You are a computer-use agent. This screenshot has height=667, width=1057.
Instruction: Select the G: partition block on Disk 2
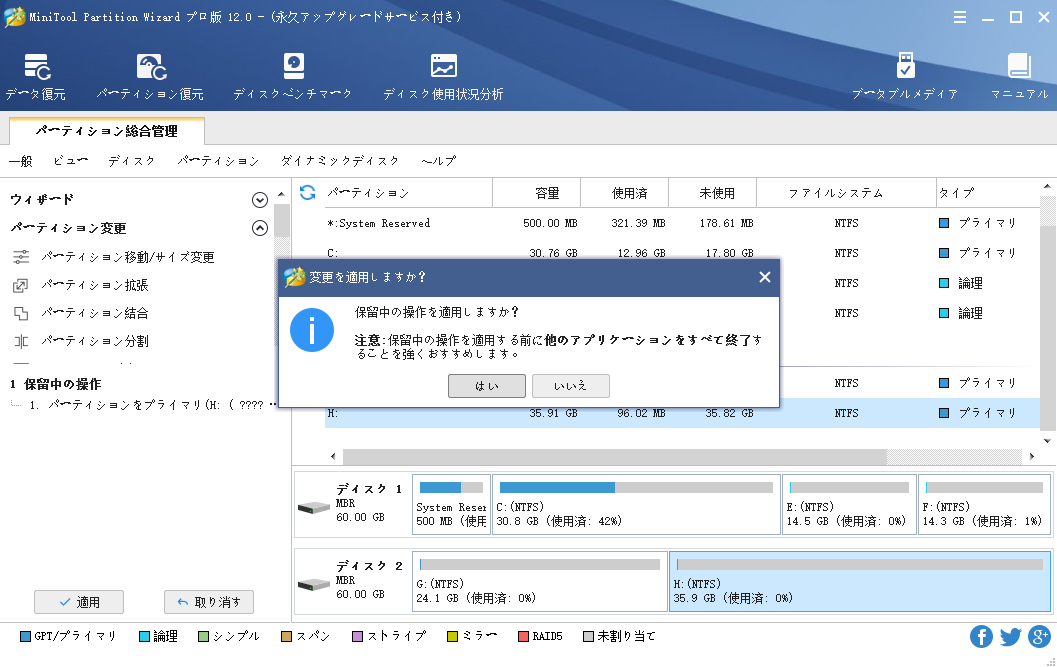pos(539,581)
